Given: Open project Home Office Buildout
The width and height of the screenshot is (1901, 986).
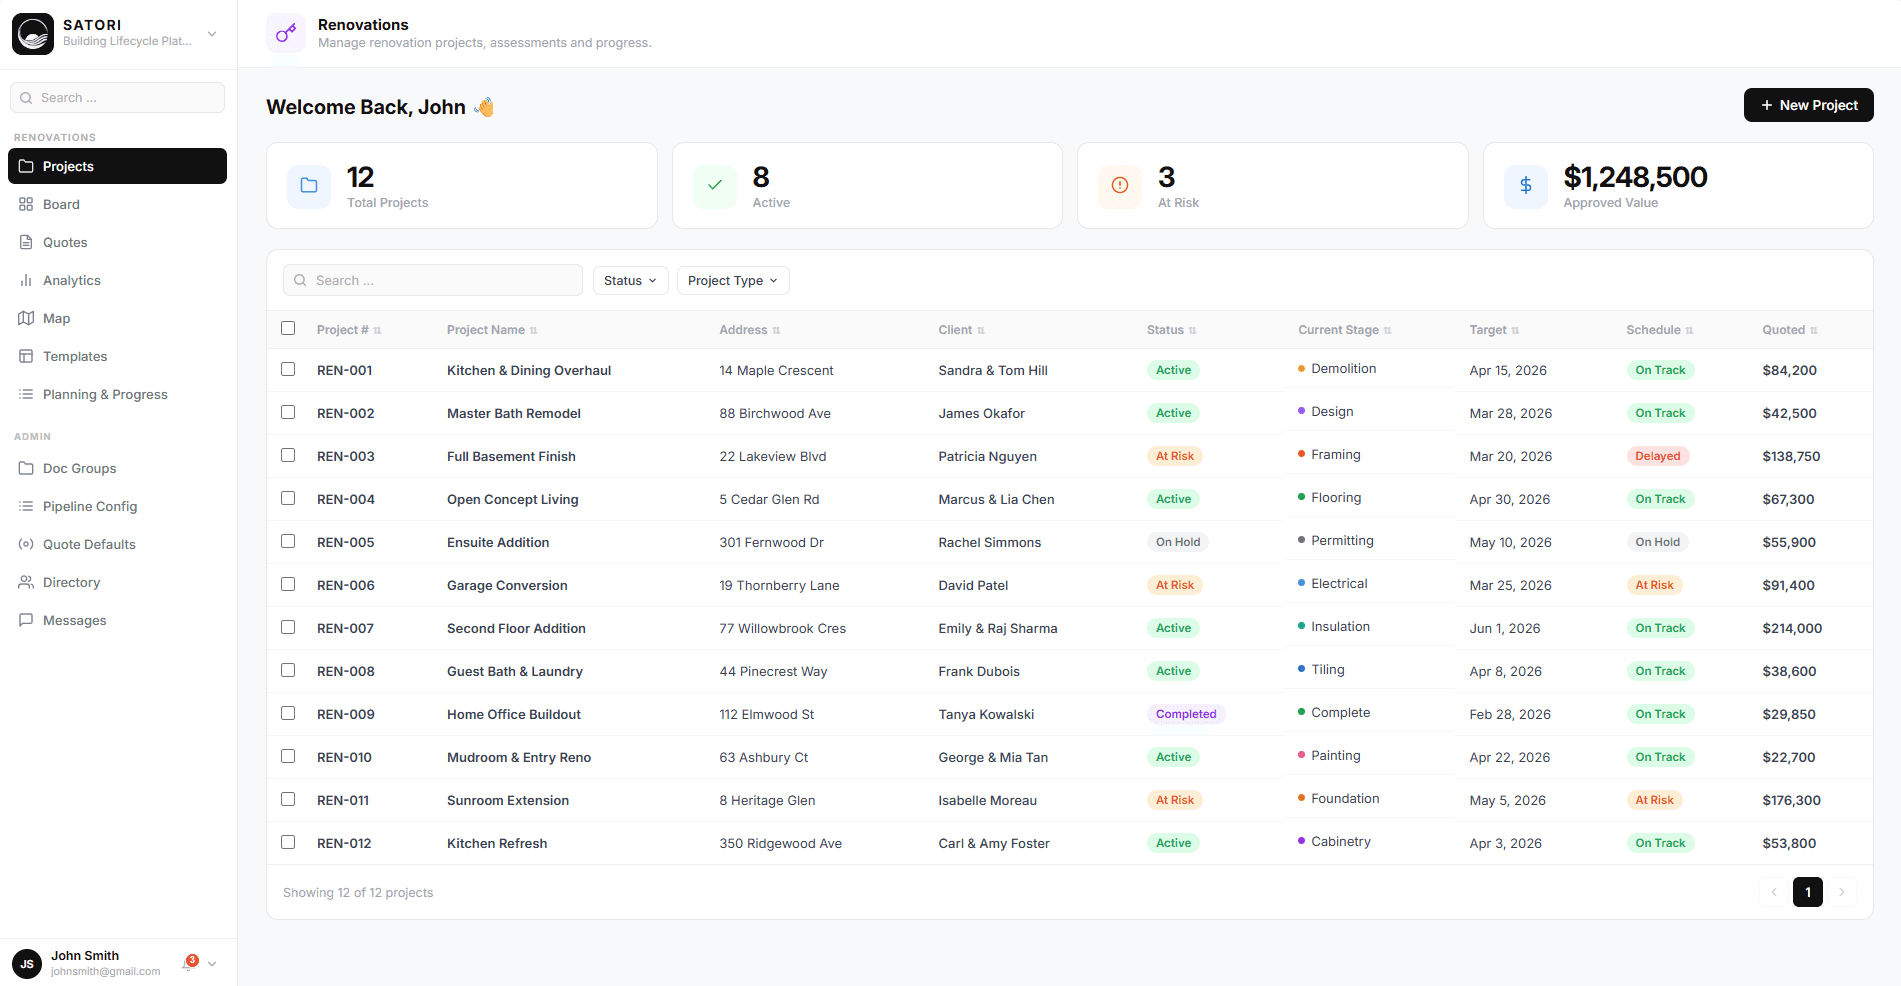Looking at the screenshot, I should click(x=514, y=714).
